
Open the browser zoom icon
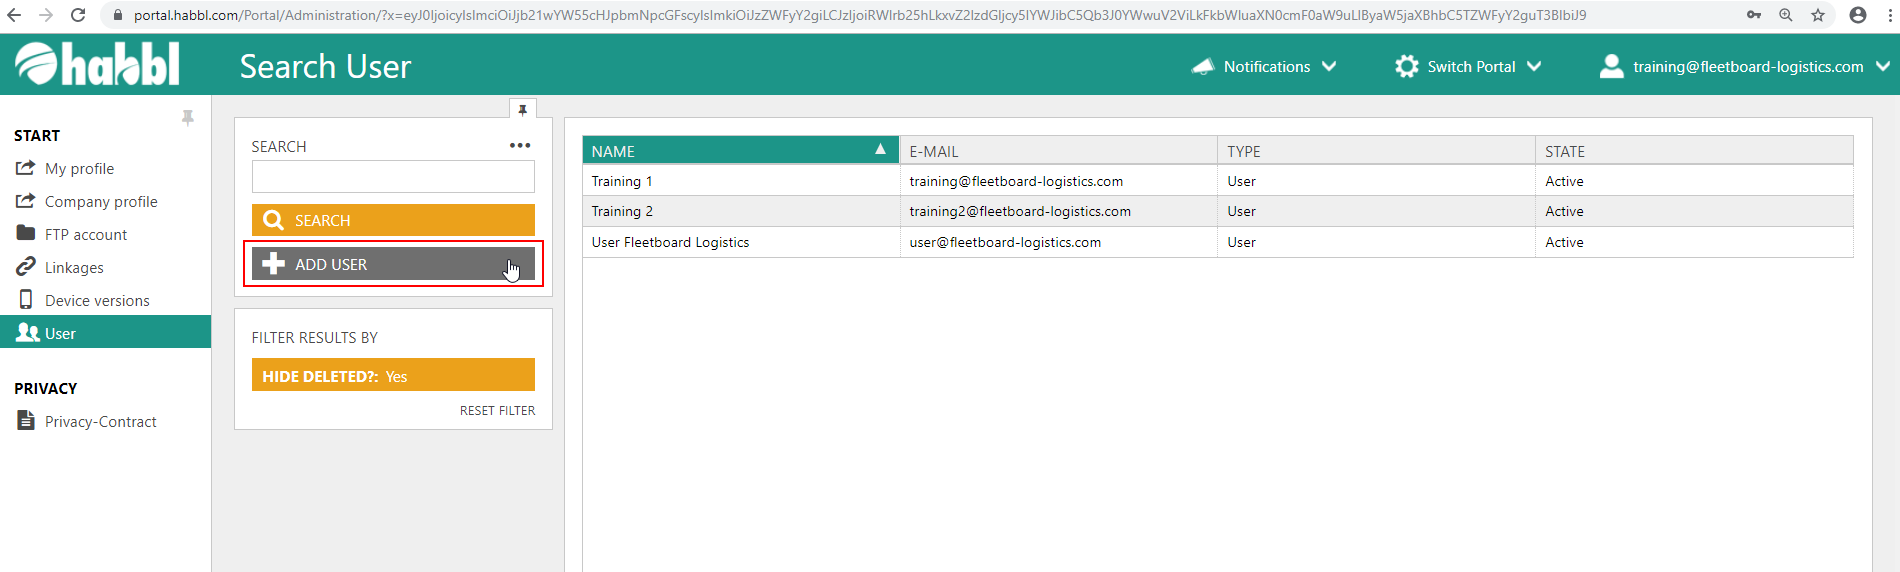point(1786,15)
